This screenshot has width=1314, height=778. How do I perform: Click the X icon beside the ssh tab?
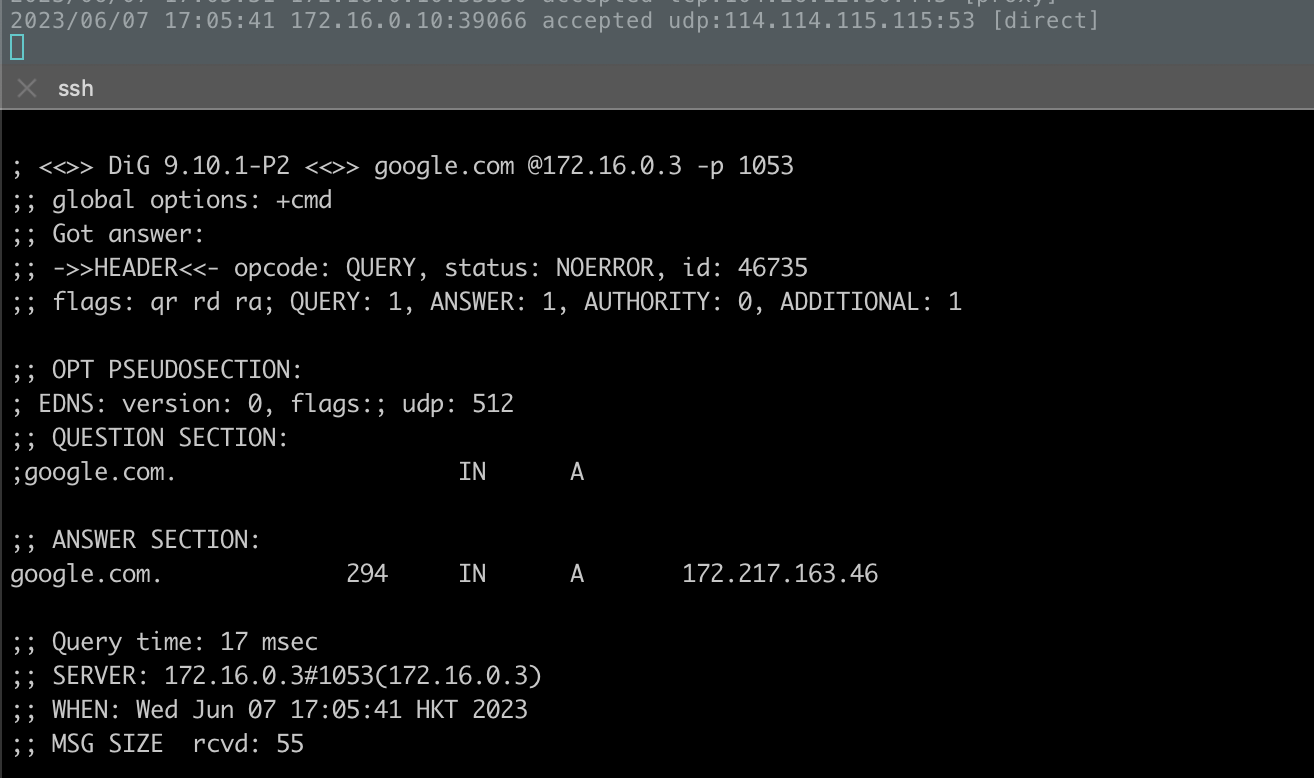25,88
